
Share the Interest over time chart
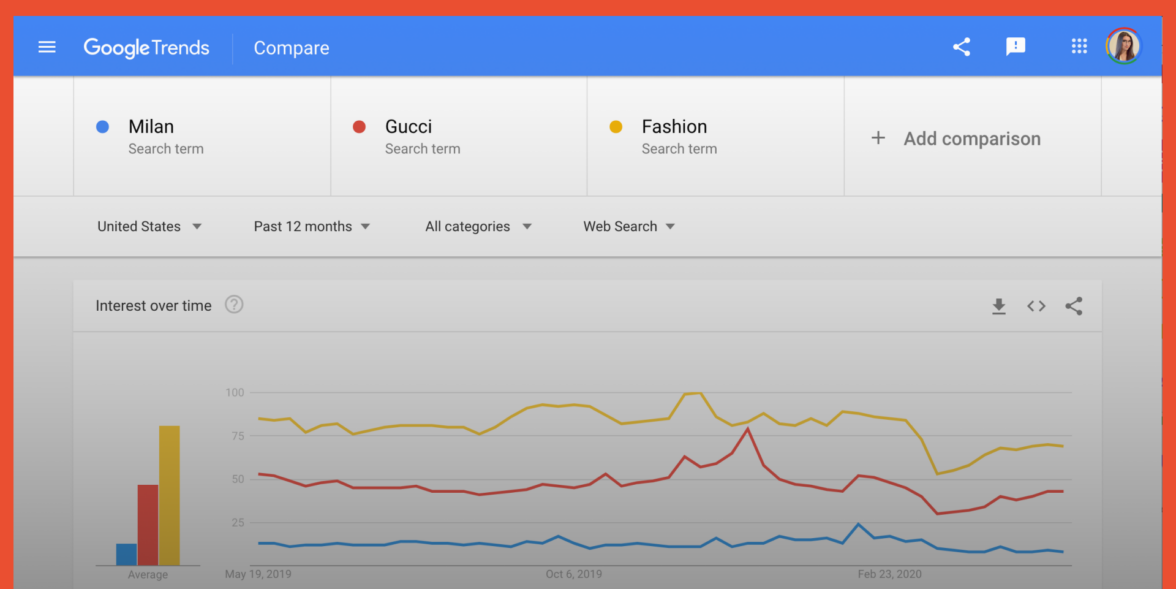coord(1073,306)
